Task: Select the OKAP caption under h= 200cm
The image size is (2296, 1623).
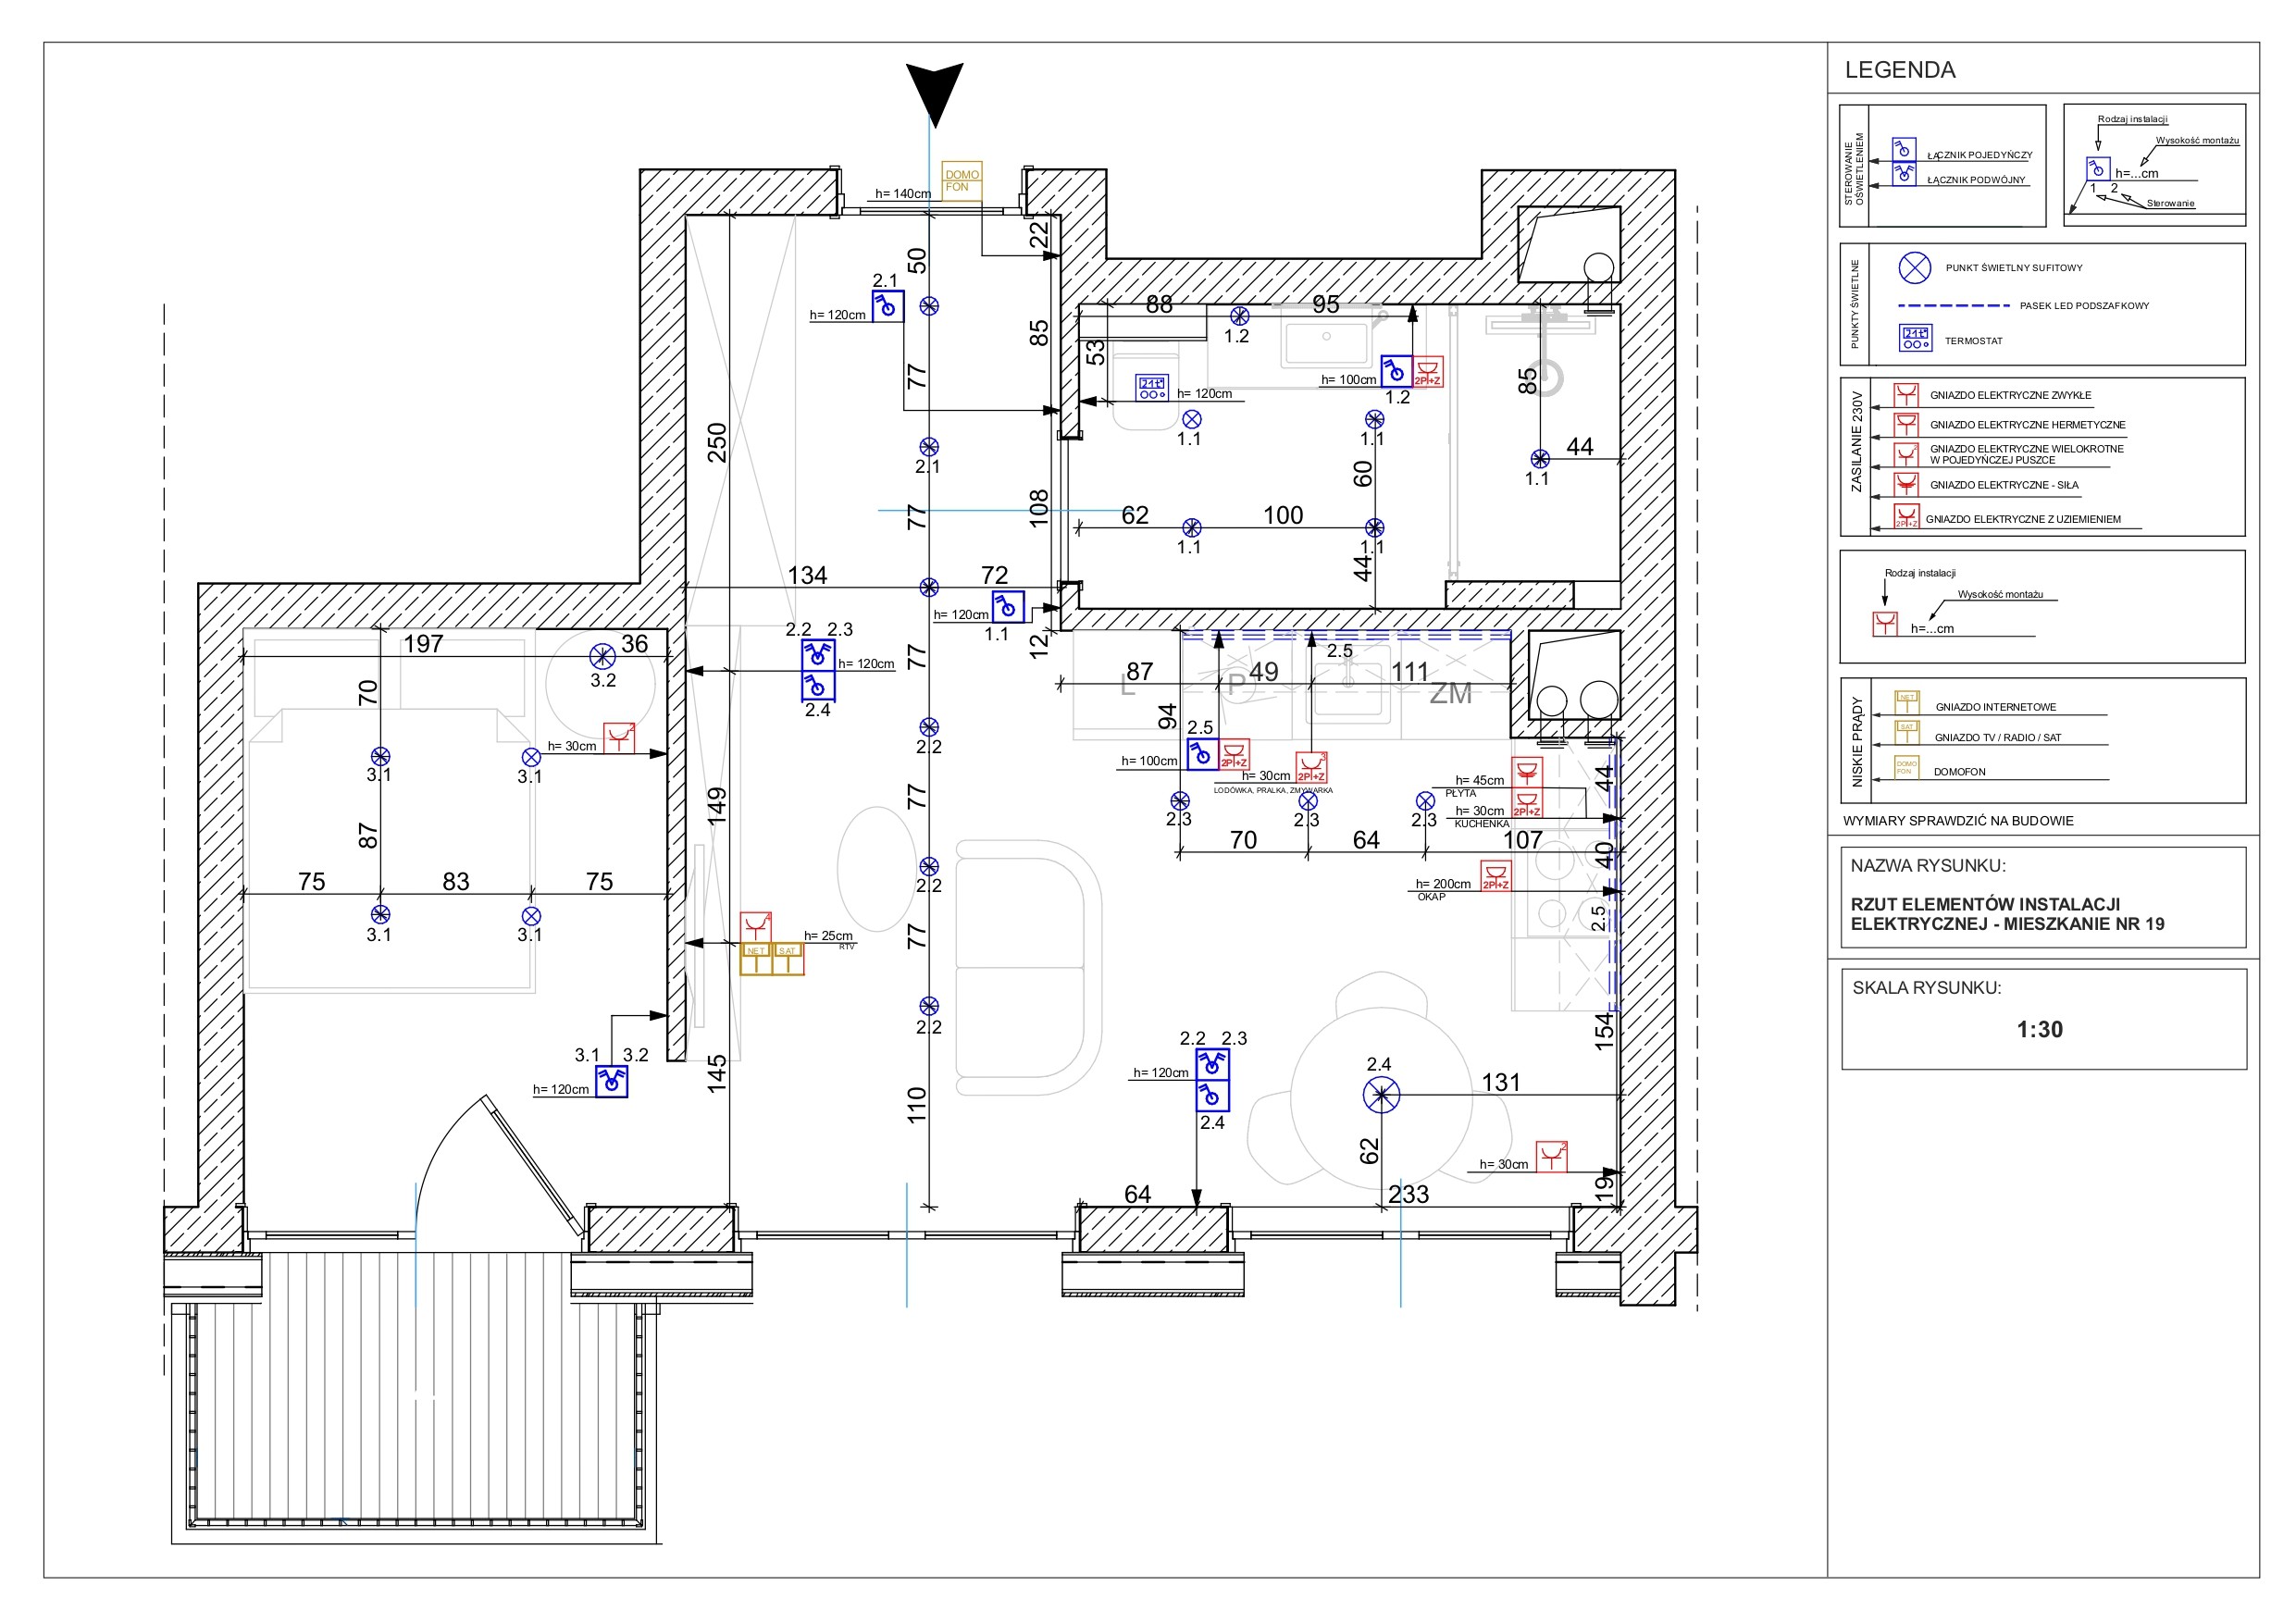Action: click(1431, 897)
